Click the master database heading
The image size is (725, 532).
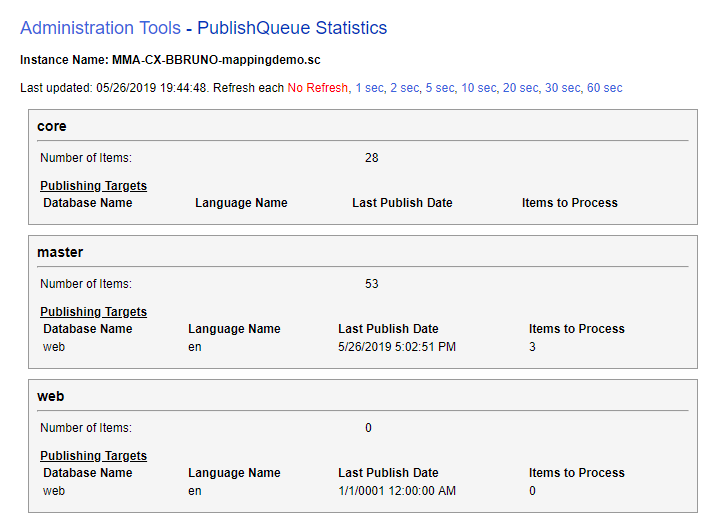(x=60, y=252)
